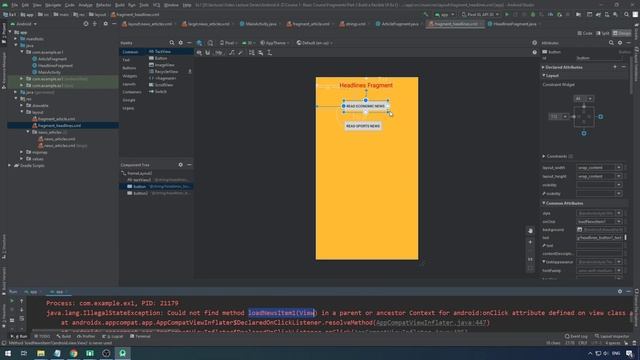Switch to ArticleFragment.java editor tab
Screen dimensions: 640x360
click(x=399, y=24)
